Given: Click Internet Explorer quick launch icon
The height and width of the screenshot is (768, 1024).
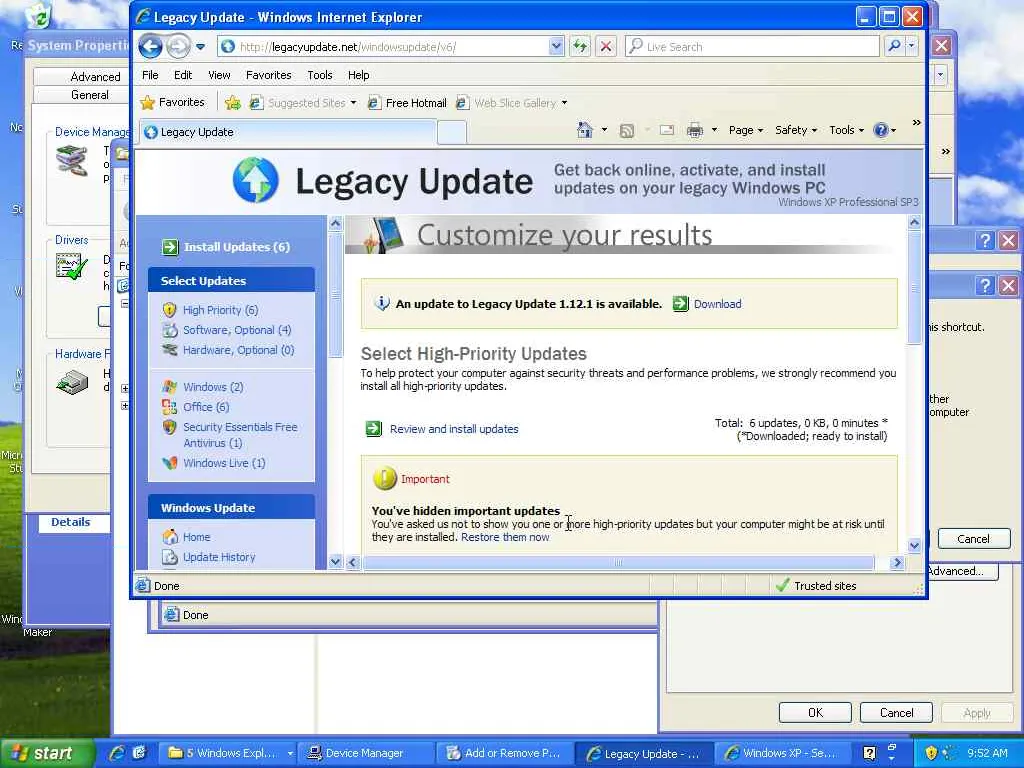Looking at the screenshot, I should point(118,753).
